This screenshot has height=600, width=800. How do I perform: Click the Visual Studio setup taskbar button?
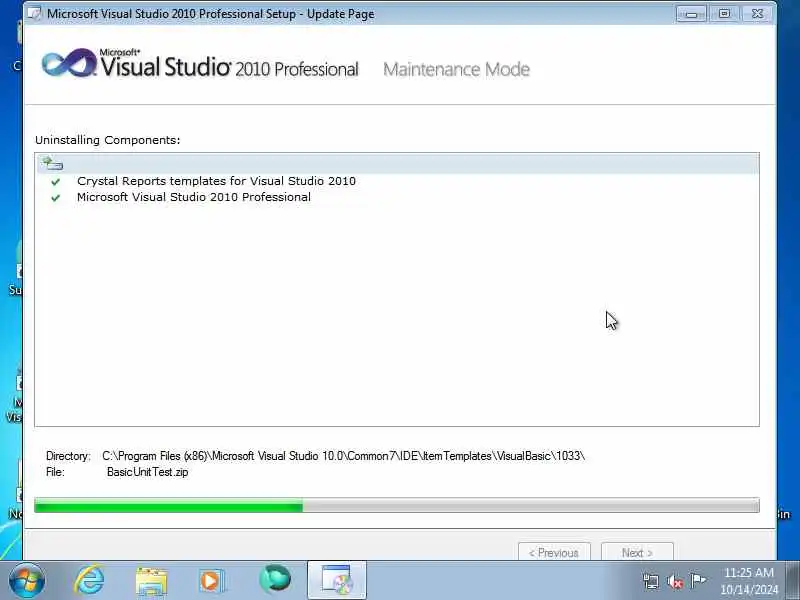[337, 580]
